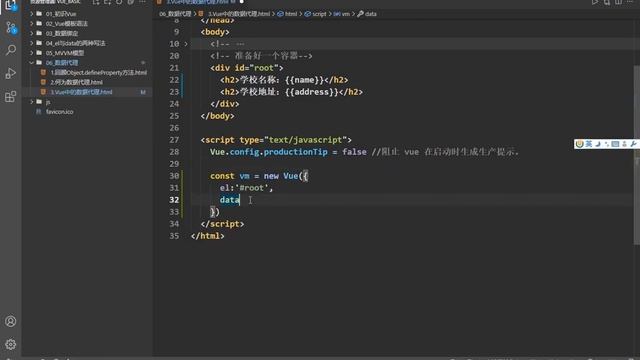
Task: Click the </div> tag on line 24
Action: [224, 104]
